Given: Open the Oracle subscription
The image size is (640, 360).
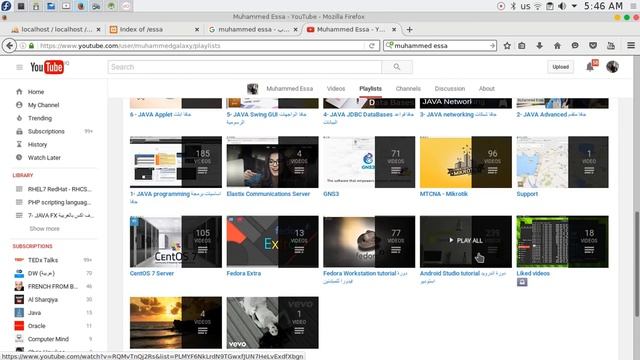Looking at the screenshot, I should tap(36, 326).
